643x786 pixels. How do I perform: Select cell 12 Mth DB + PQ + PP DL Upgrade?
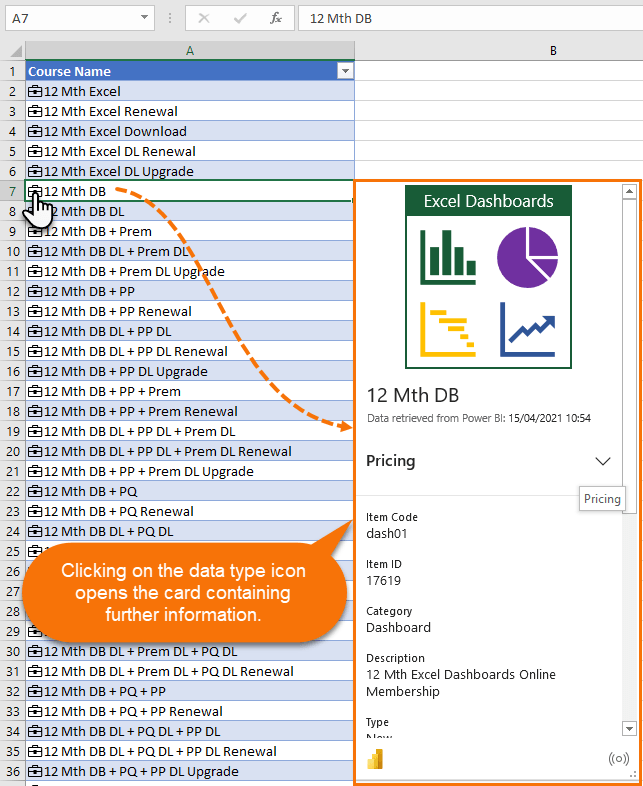tap(190, 771)
